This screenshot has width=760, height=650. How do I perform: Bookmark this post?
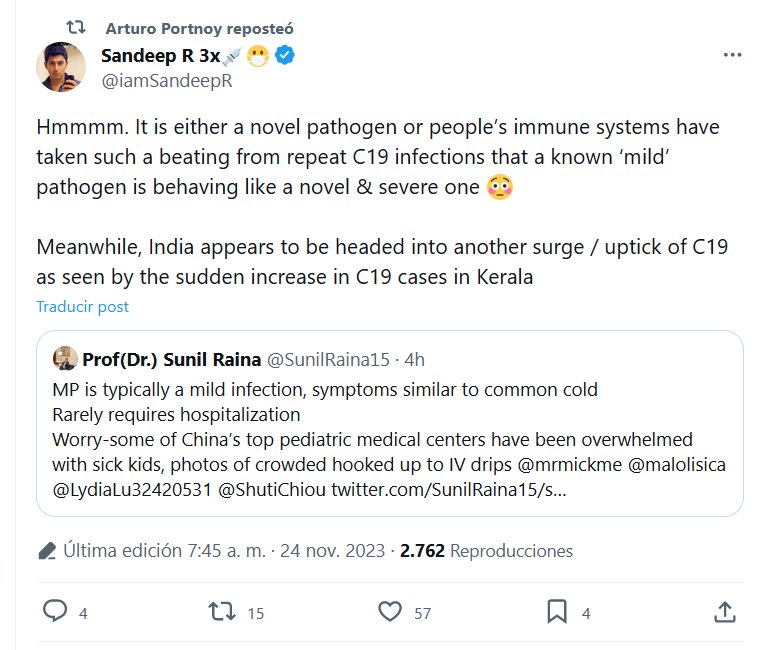coord(557,610)
